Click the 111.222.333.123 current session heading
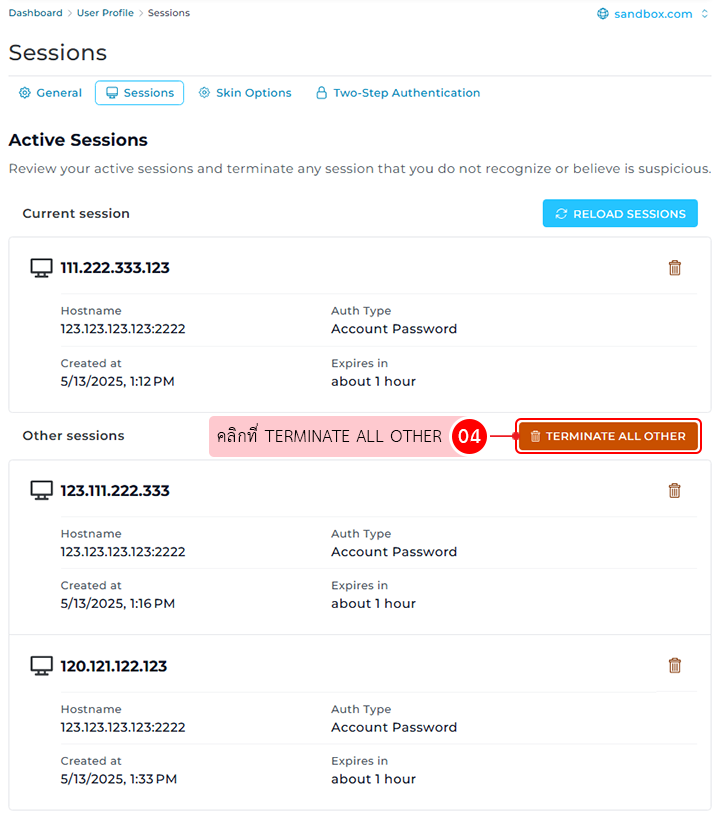The height and width of the screenshot is (819, 720). click(x=115, y=268)
